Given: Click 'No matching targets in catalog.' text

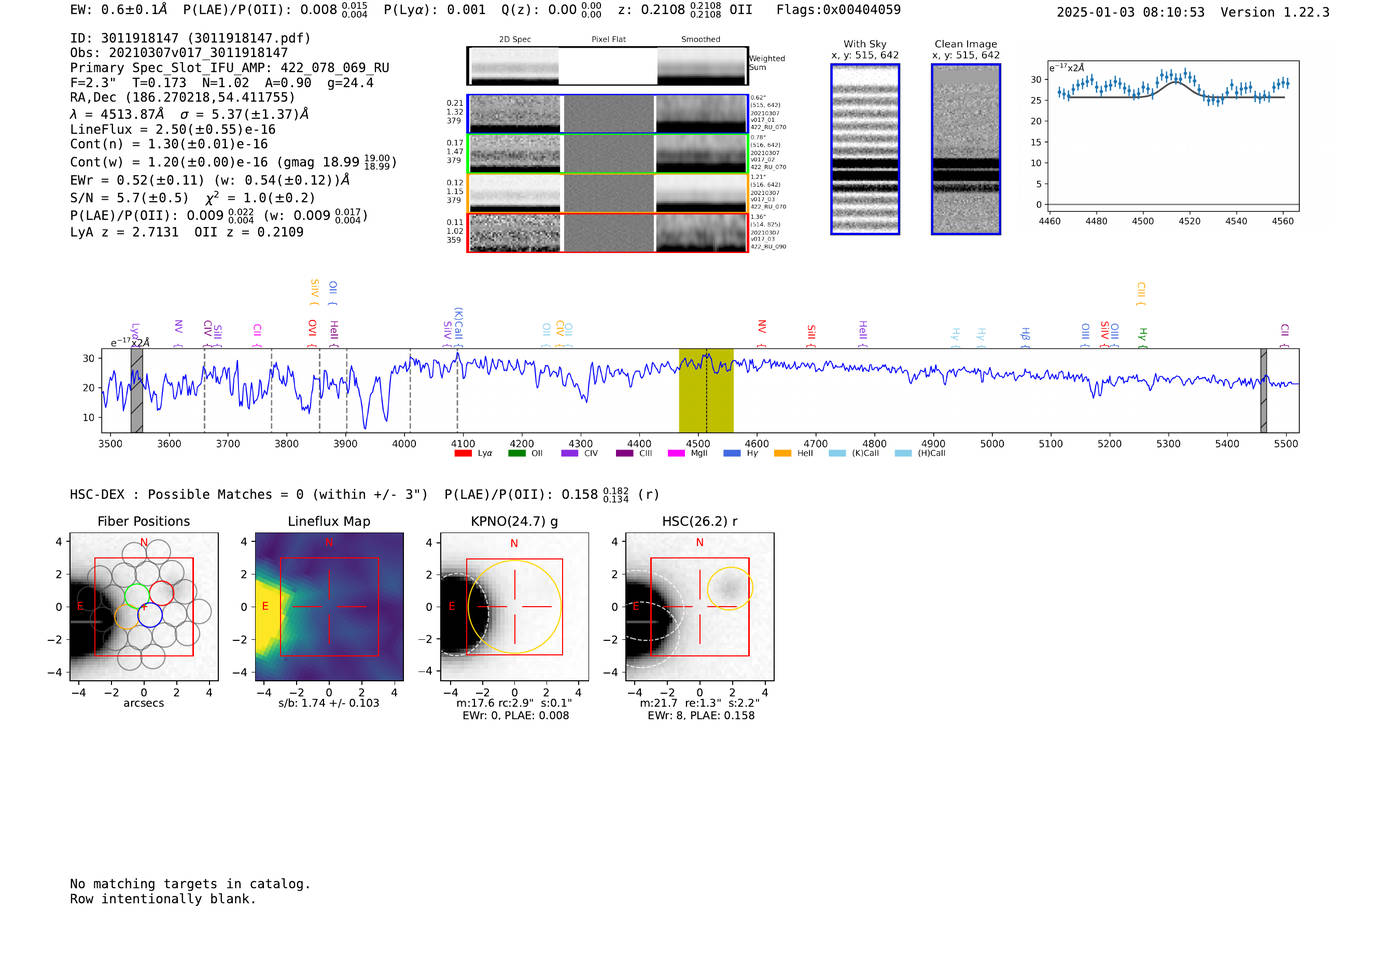Looking at the screenshot, I should point(190,884).
